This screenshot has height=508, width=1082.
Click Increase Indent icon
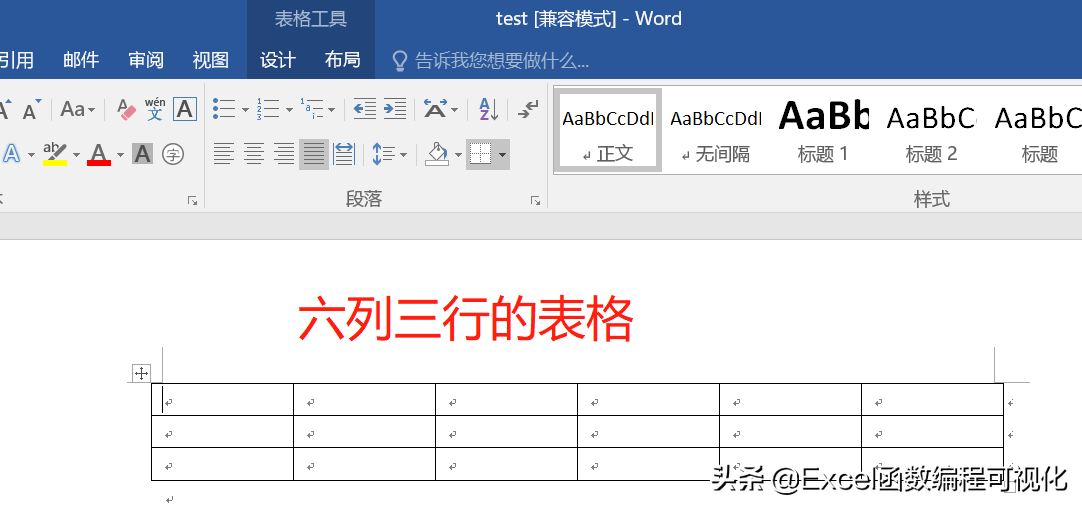(395, 109)
